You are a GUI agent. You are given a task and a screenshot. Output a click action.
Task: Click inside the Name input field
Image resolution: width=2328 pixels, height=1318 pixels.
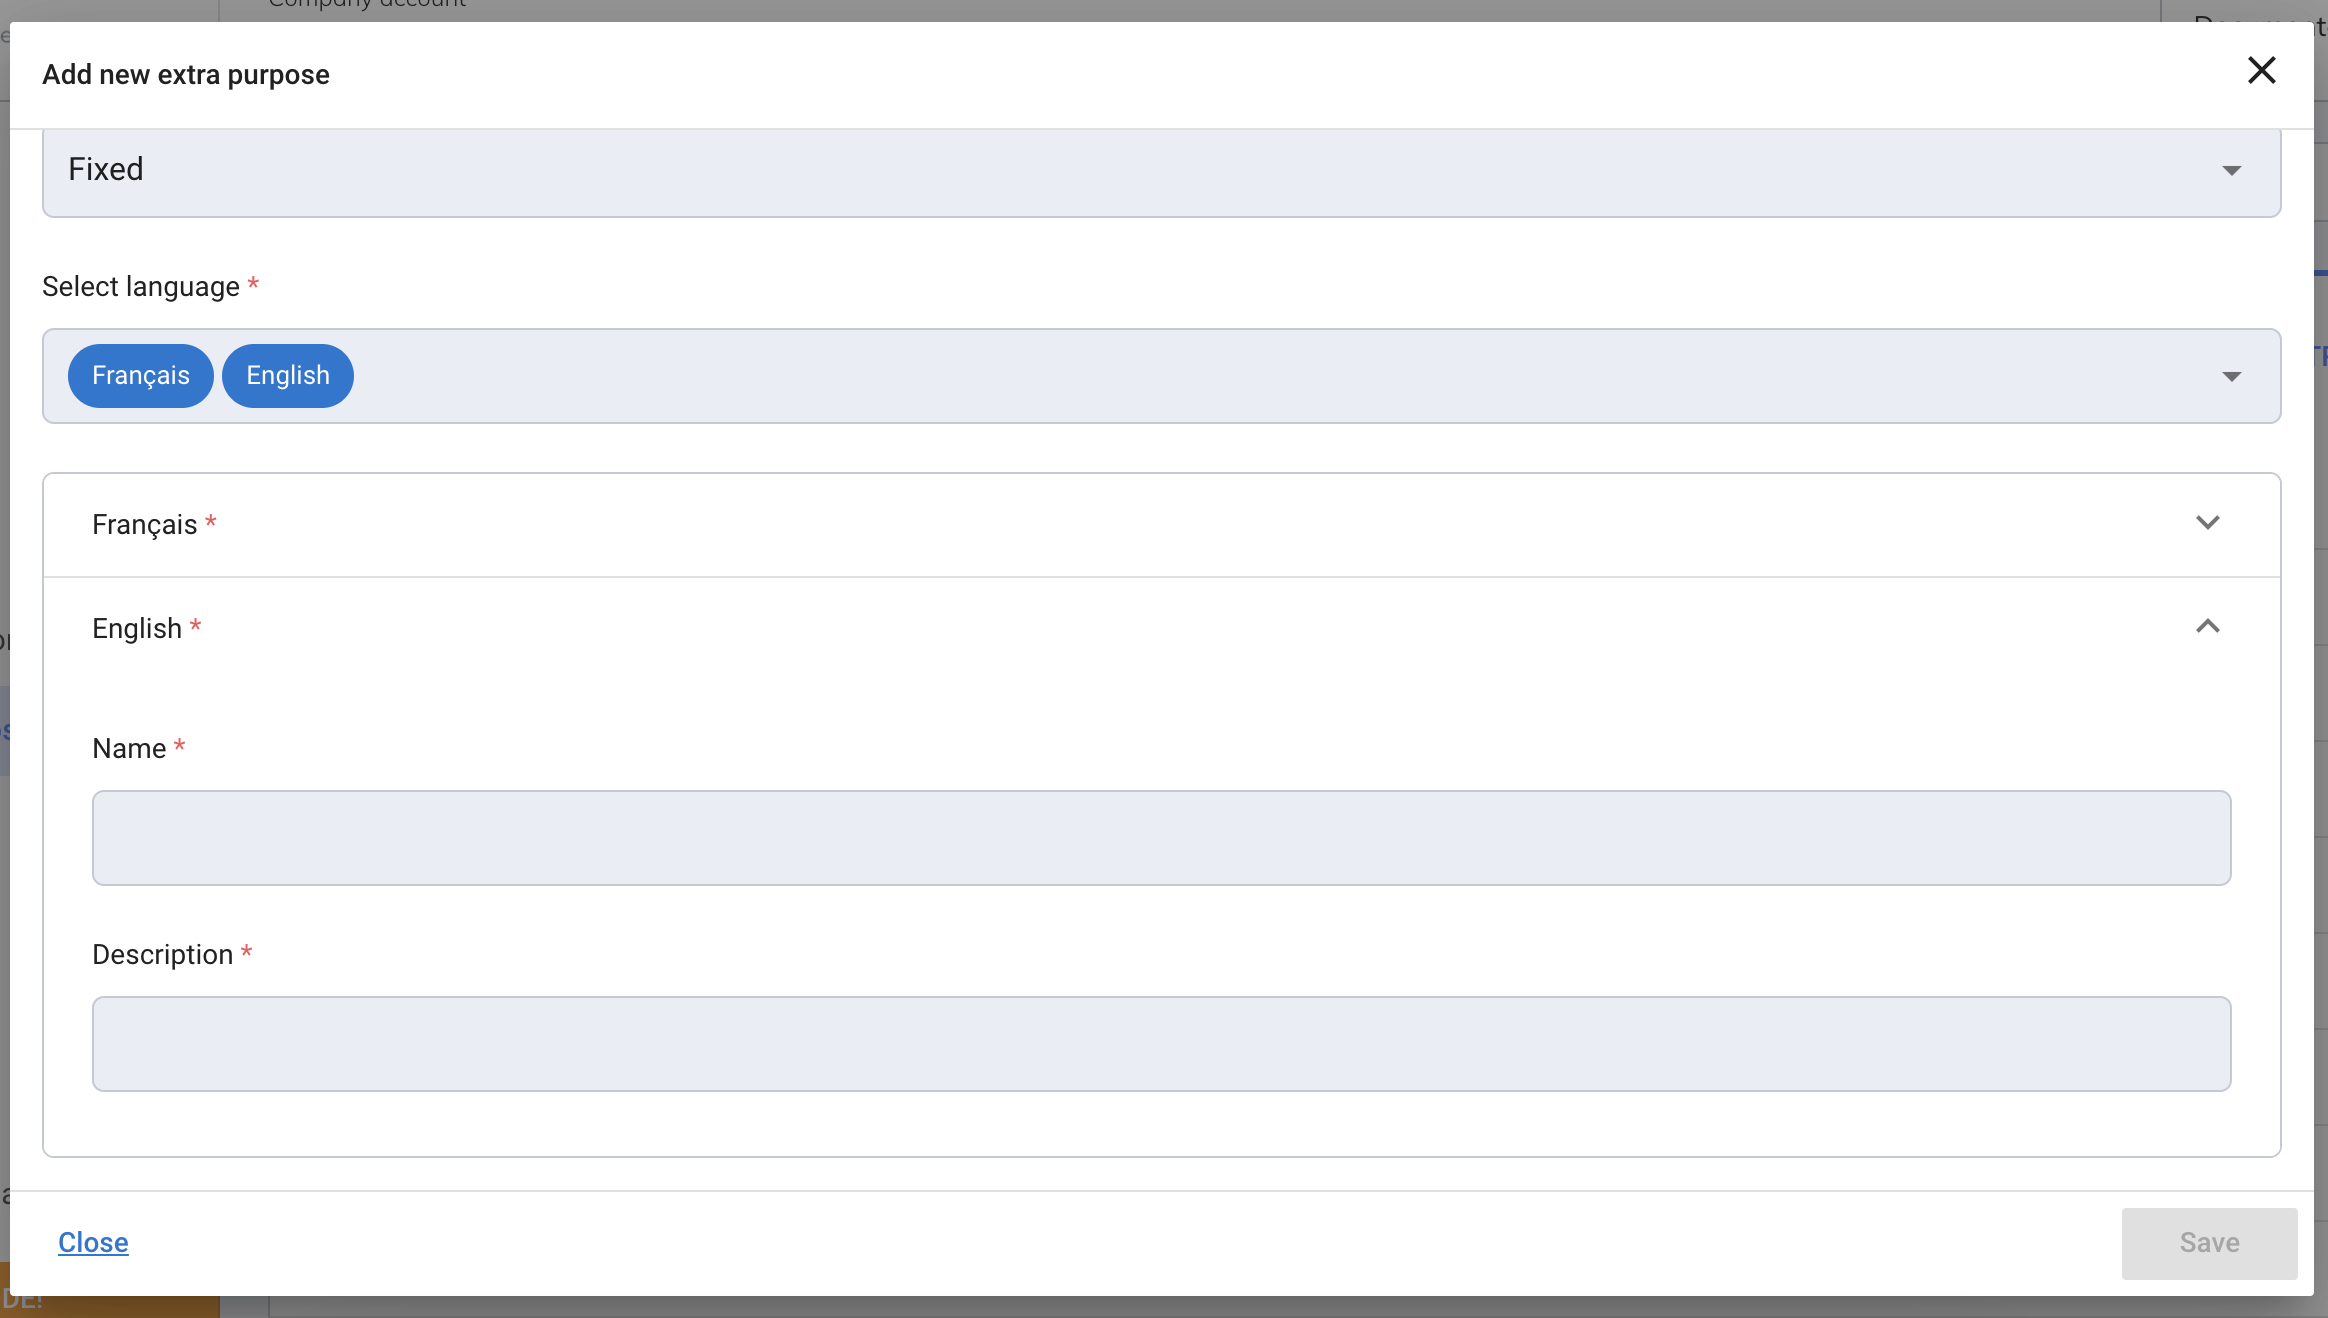click(1160, 837)
